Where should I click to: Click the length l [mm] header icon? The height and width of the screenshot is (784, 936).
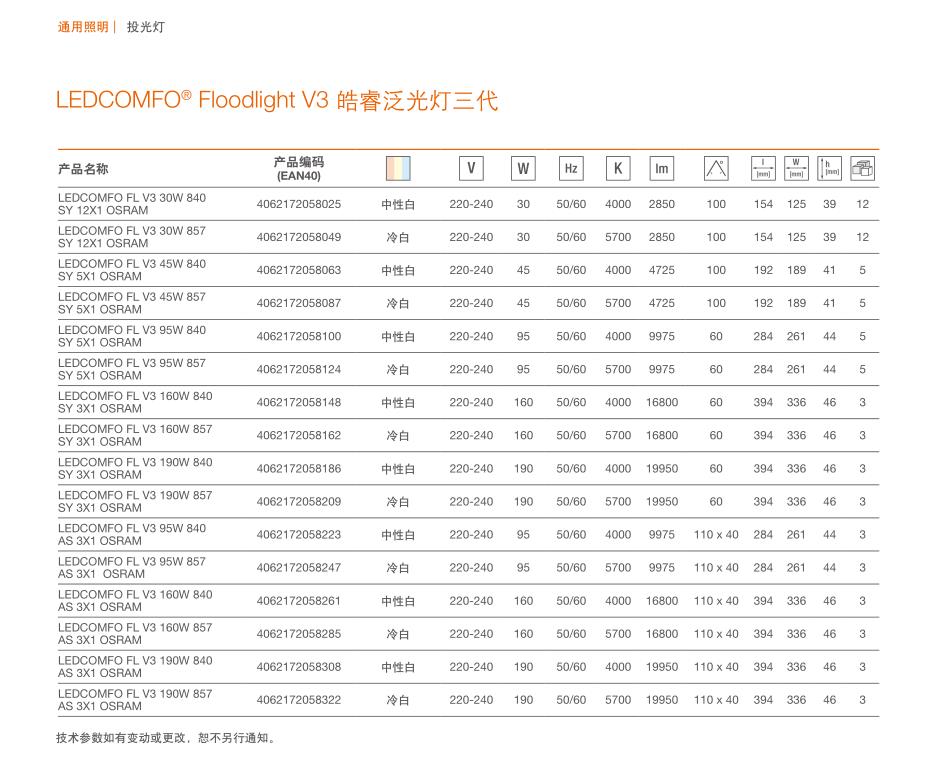point(763,169)
